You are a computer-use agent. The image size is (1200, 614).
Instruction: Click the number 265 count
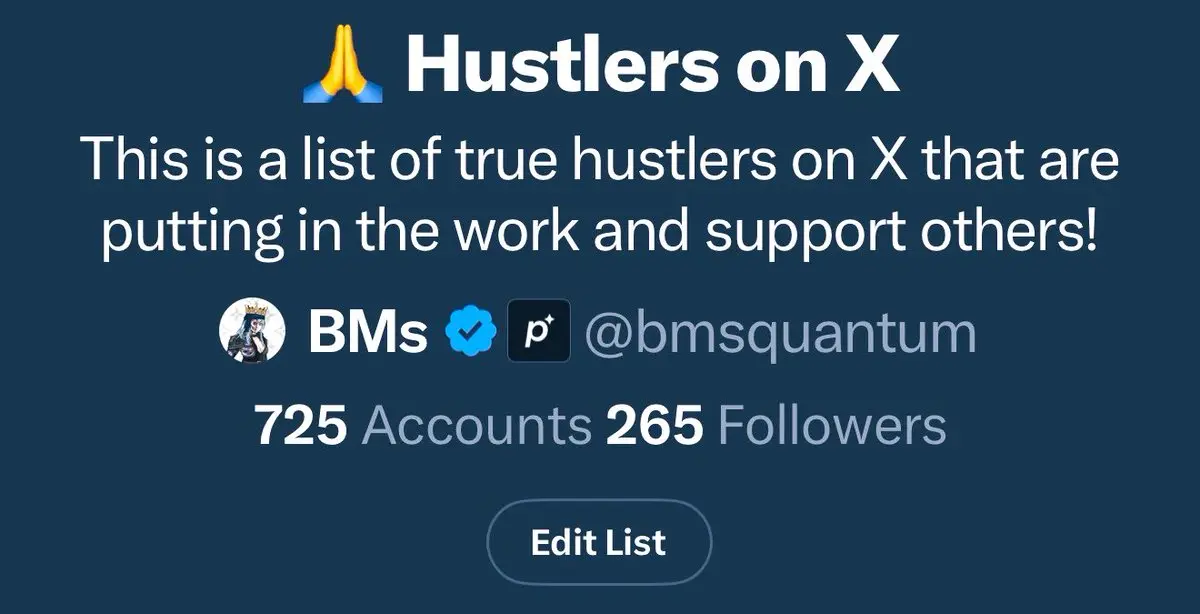click(654, 426)
